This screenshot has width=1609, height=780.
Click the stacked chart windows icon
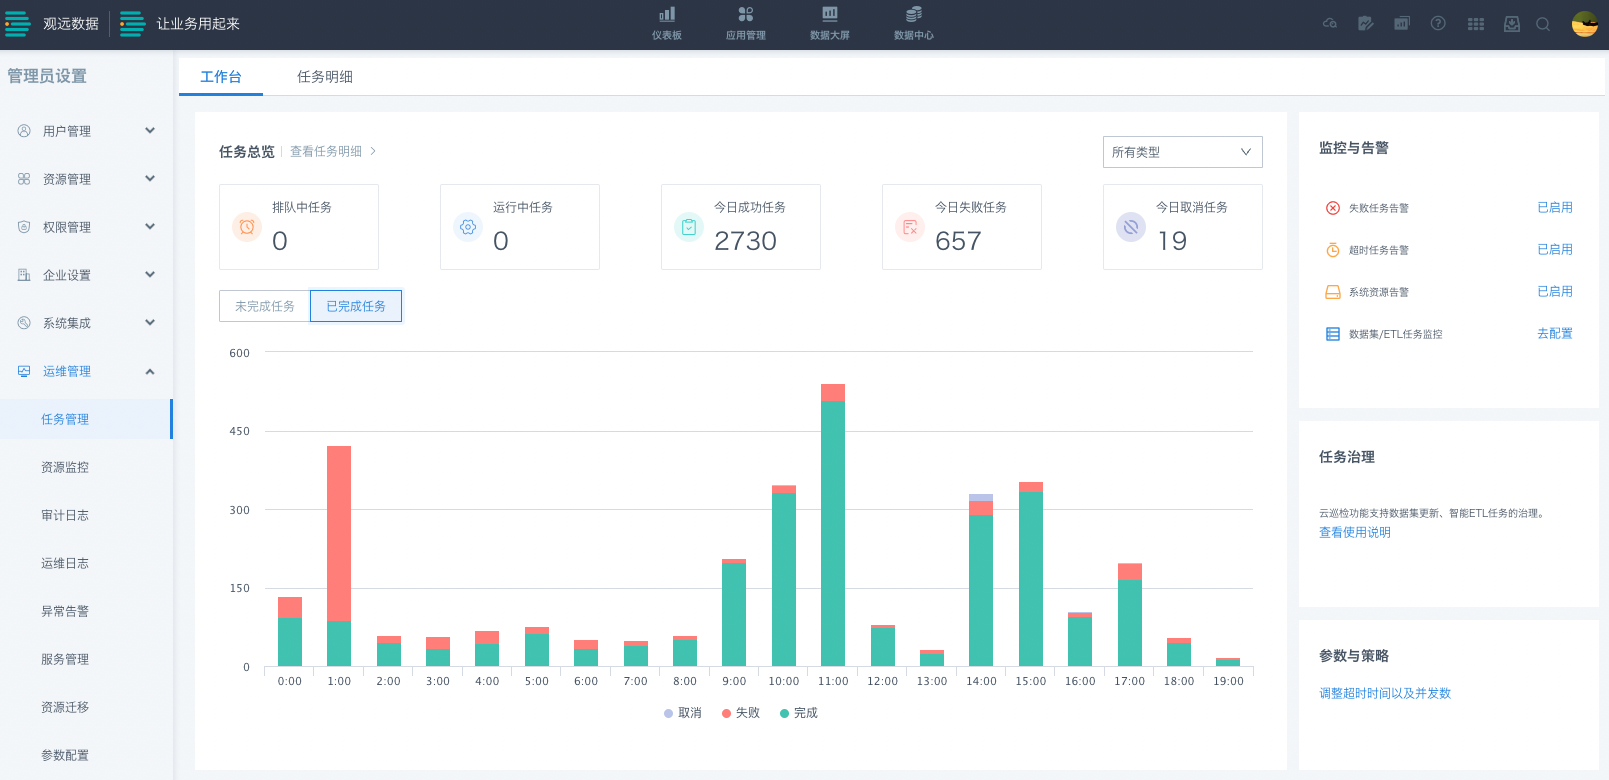click(x=1402, y=24)
